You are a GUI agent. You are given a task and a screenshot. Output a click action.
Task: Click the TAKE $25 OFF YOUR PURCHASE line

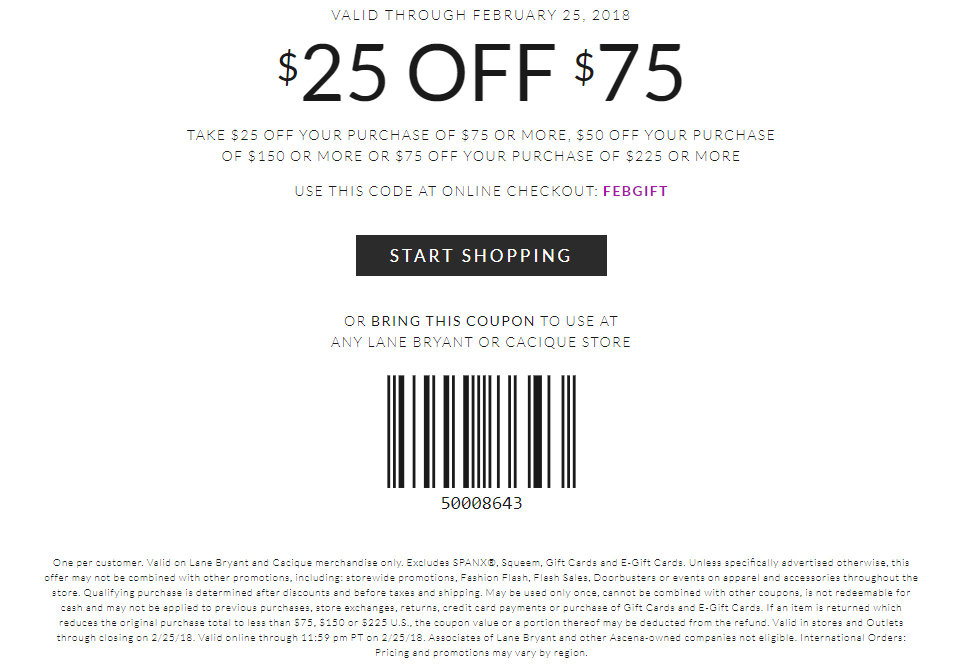coord(481,135)
